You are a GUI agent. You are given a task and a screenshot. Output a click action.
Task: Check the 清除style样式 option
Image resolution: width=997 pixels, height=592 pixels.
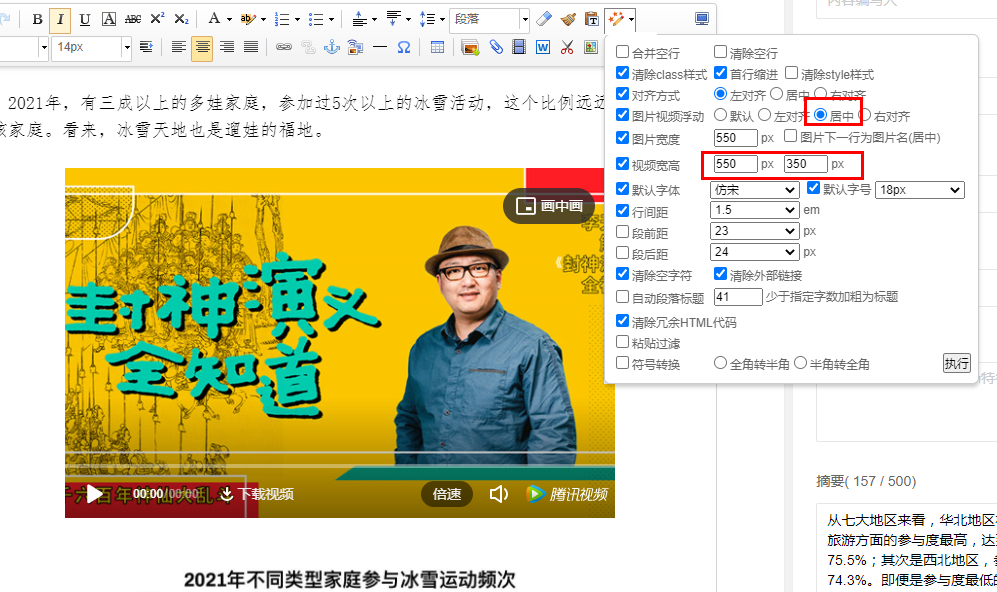point(792,73)
